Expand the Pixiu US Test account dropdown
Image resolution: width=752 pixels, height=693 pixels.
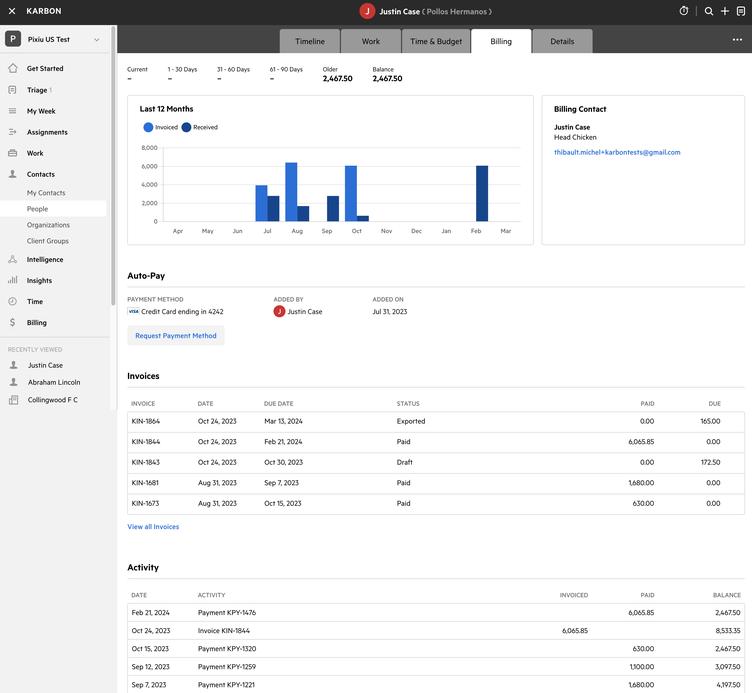coord(97,39)
